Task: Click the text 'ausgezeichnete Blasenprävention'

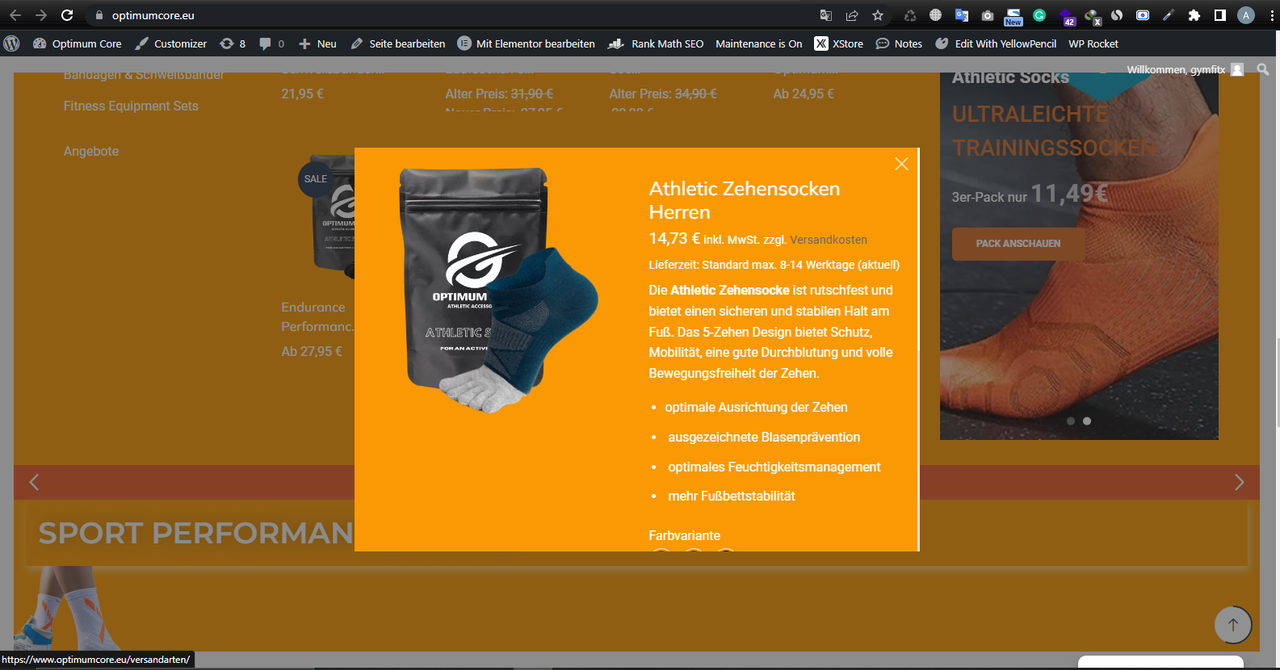Action: click(764, 437)
